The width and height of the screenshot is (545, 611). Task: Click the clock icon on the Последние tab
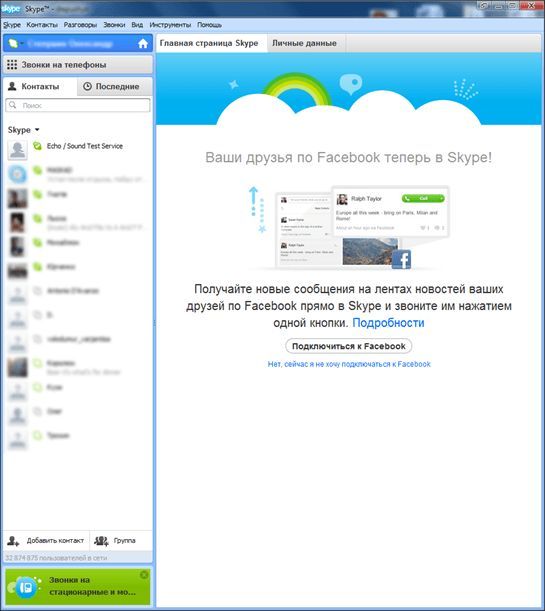(x=87, y=86)
